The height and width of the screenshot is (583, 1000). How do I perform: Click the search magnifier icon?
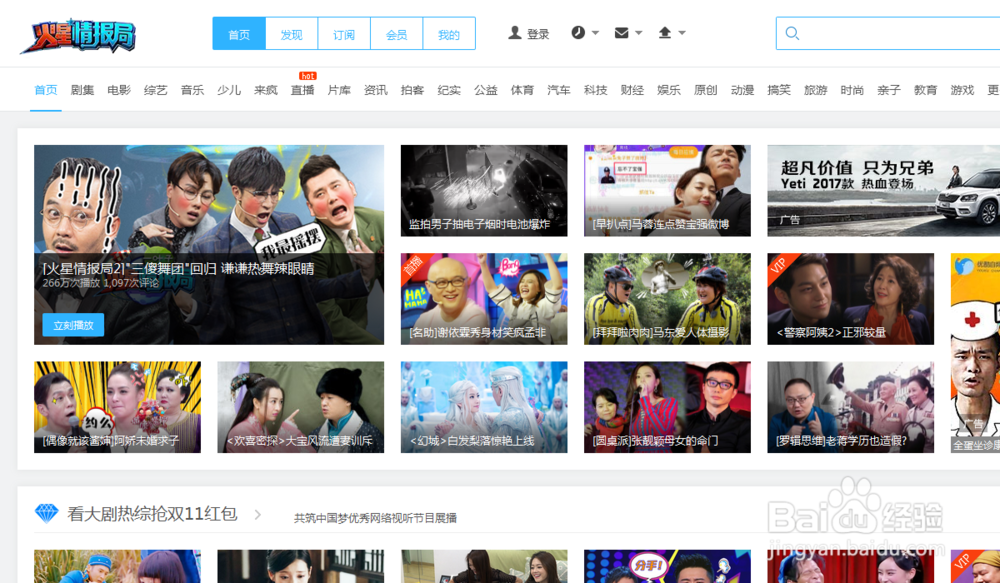click(x=792, y=33)
